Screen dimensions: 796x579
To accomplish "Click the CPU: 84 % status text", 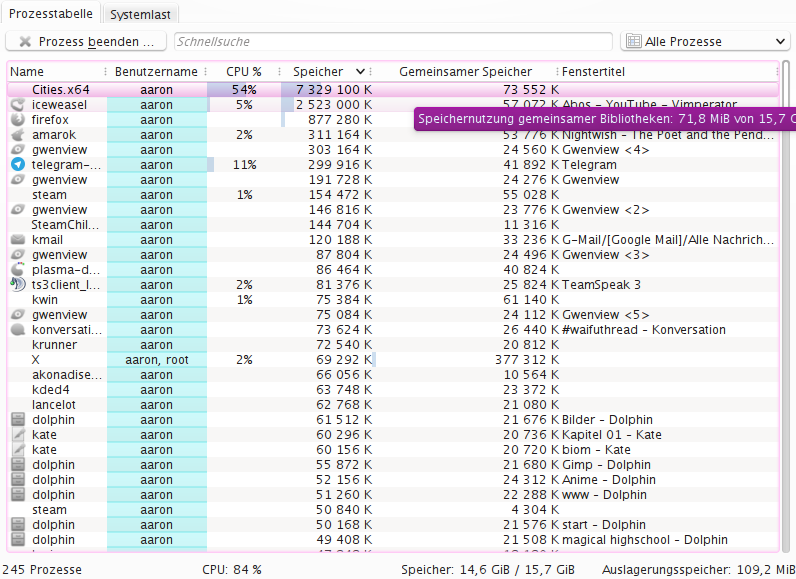I will [231, 570].
